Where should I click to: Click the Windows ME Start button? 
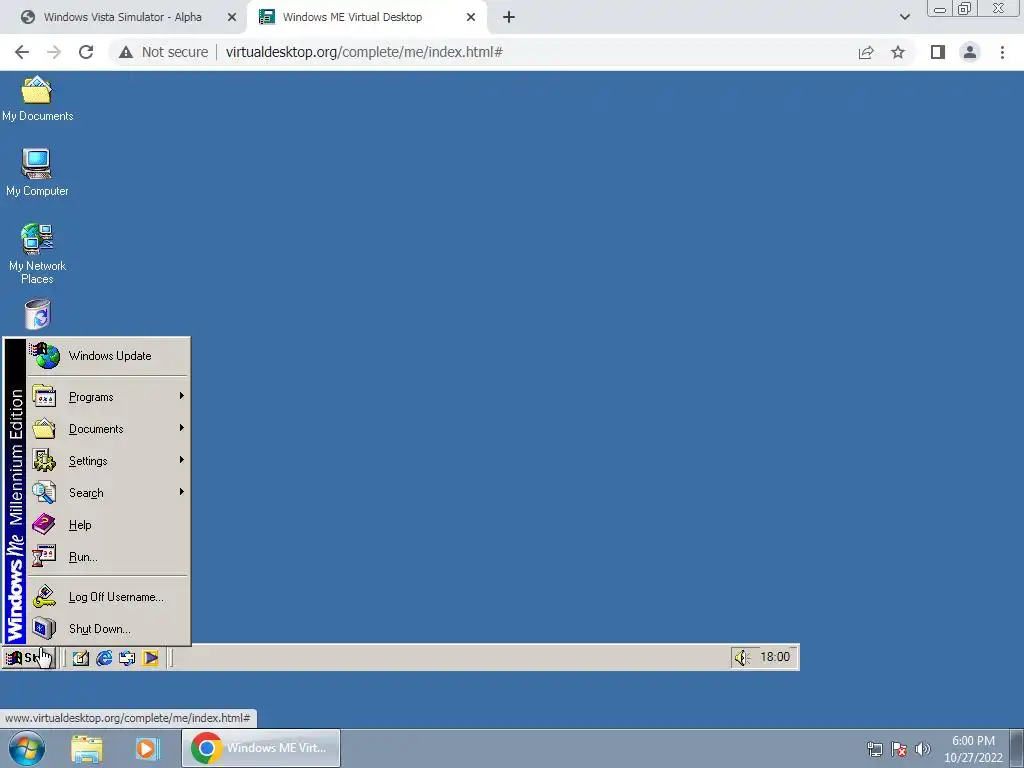point(29,658)
